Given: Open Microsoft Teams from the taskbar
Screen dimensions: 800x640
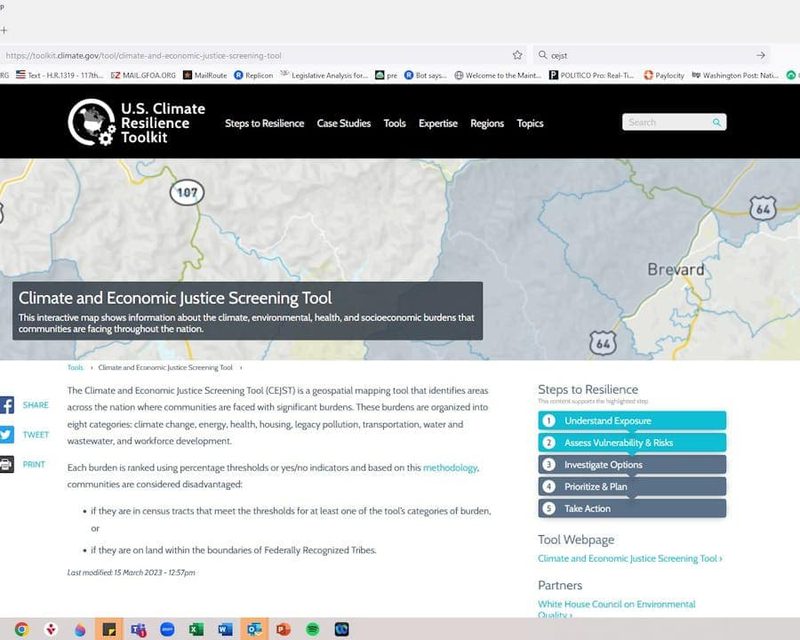Looking at the screenshot, I should tap(138, 629).
